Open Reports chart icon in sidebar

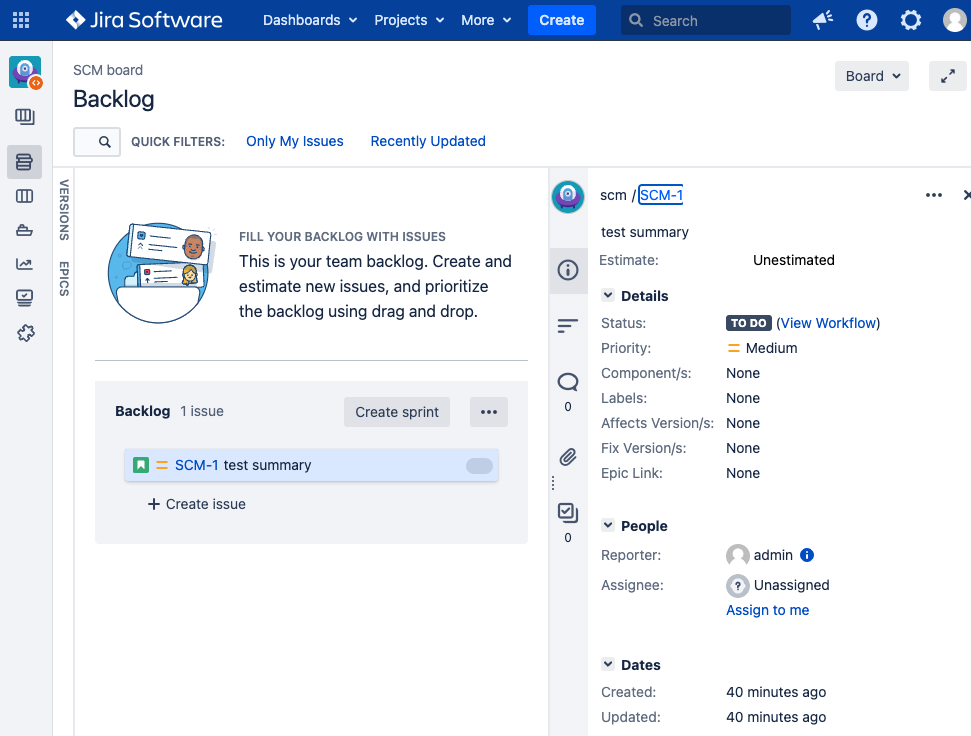click(25, 264)
